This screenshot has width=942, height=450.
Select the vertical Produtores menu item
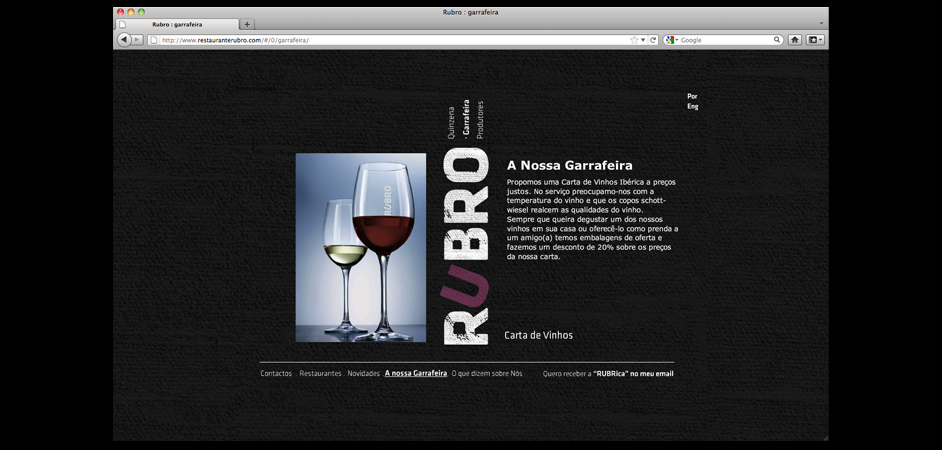coord(480,119)
